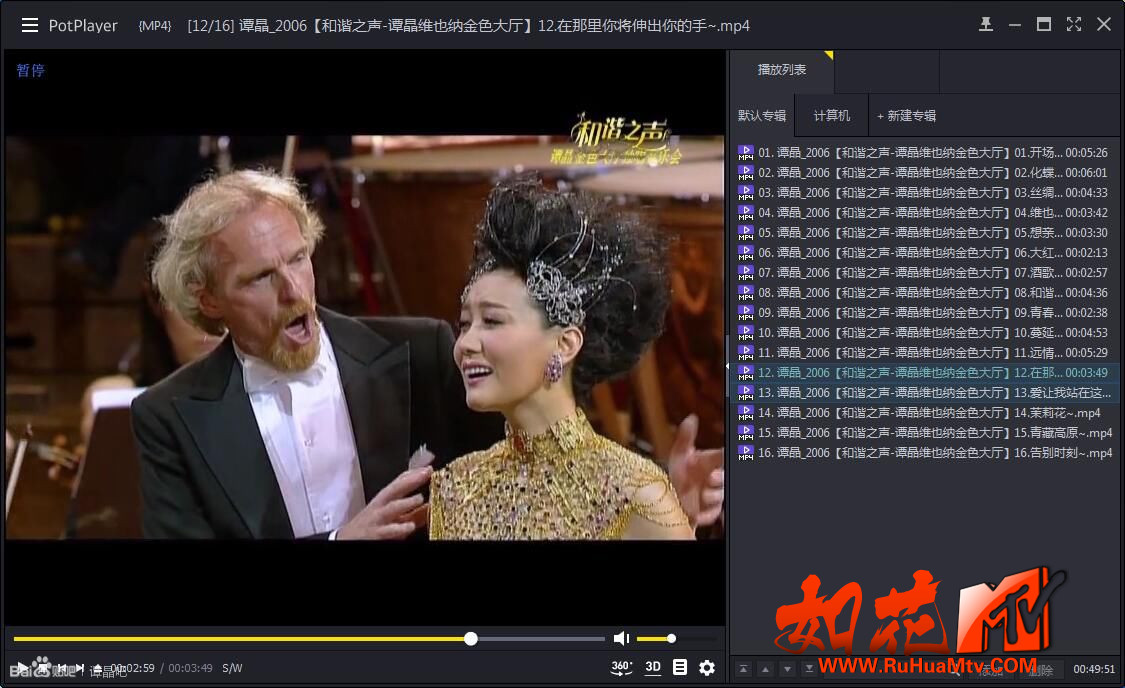Viewport: 1125px width, 688px height.
Task: Select playlist item 14.茉莉花~.mp4
Action: (925, 413)
